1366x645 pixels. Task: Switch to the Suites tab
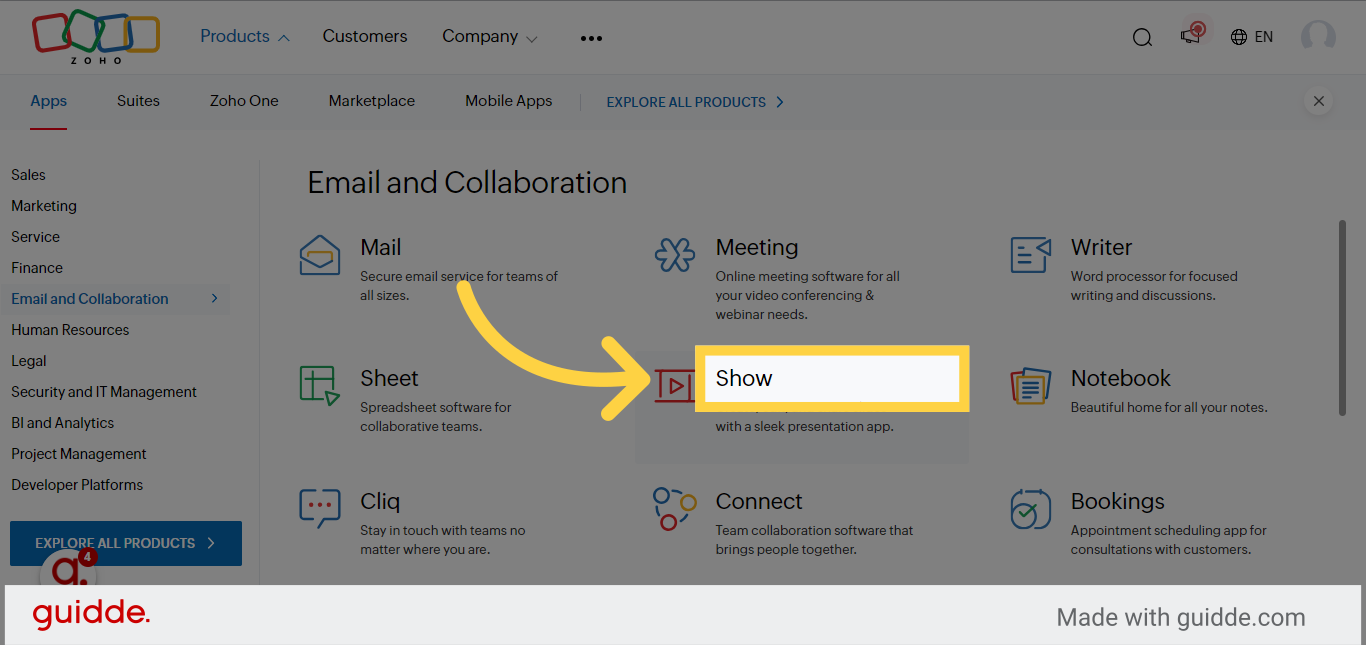point(138,101)
